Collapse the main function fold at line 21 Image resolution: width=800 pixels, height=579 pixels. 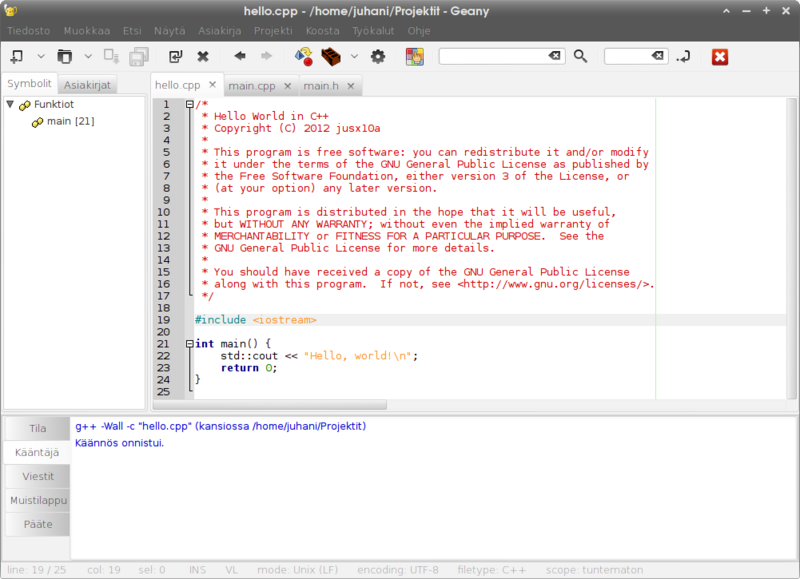(x=189, y=344)
